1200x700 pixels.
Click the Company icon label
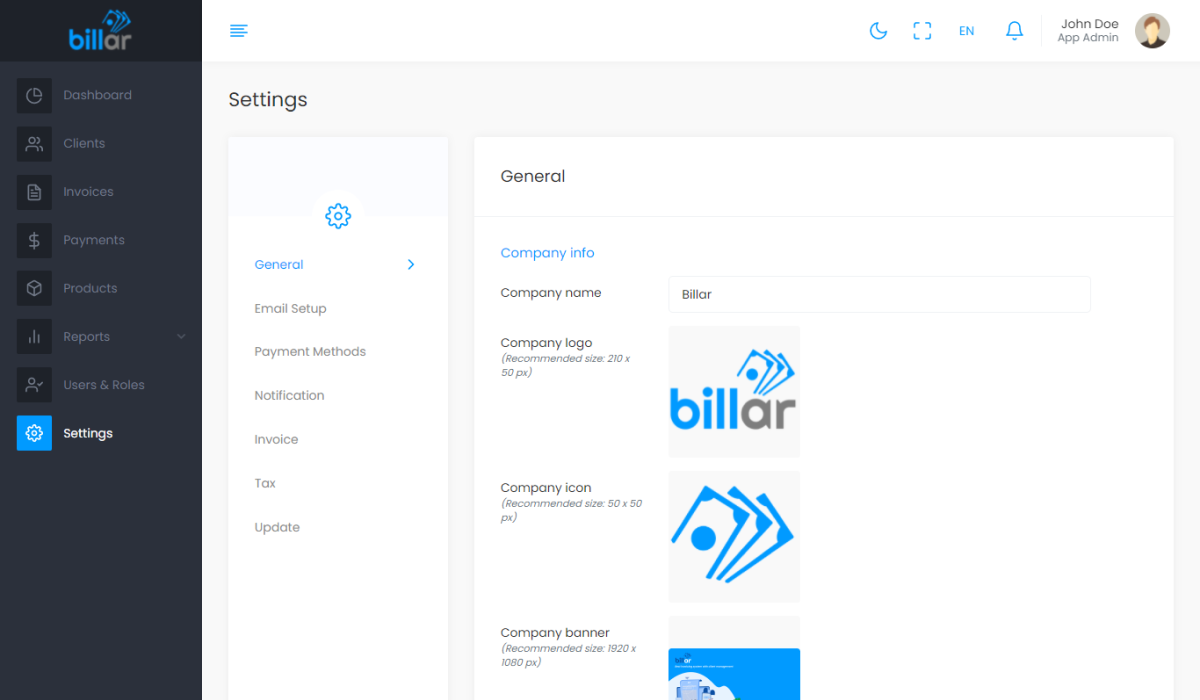[x=546, y=488]
